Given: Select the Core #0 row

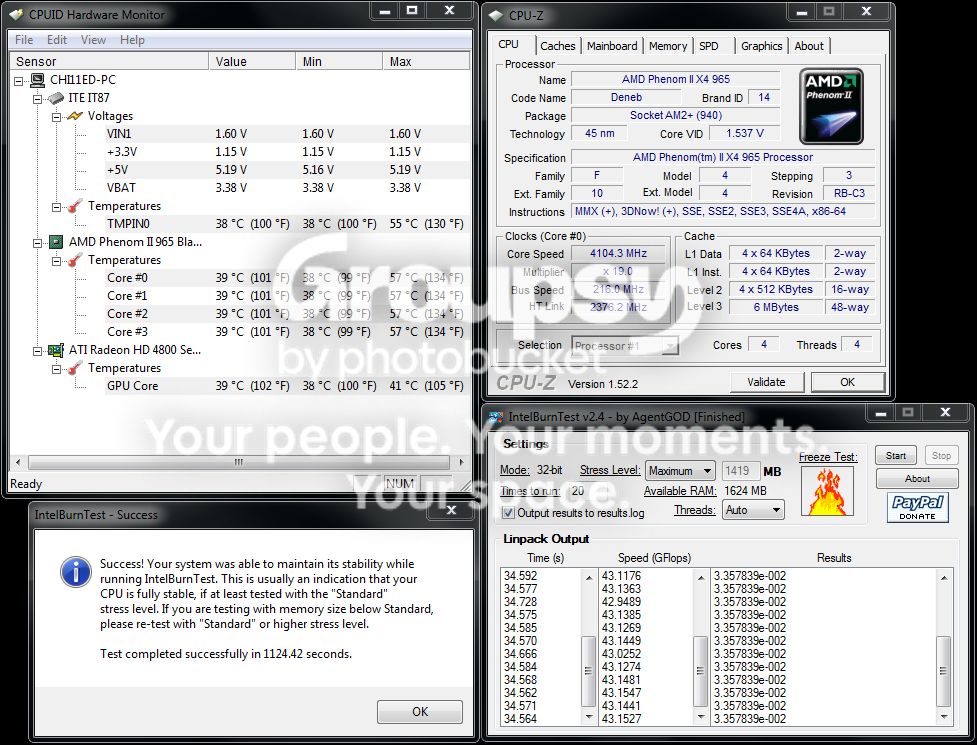Looking at the screenshot, I should (286, 278).
